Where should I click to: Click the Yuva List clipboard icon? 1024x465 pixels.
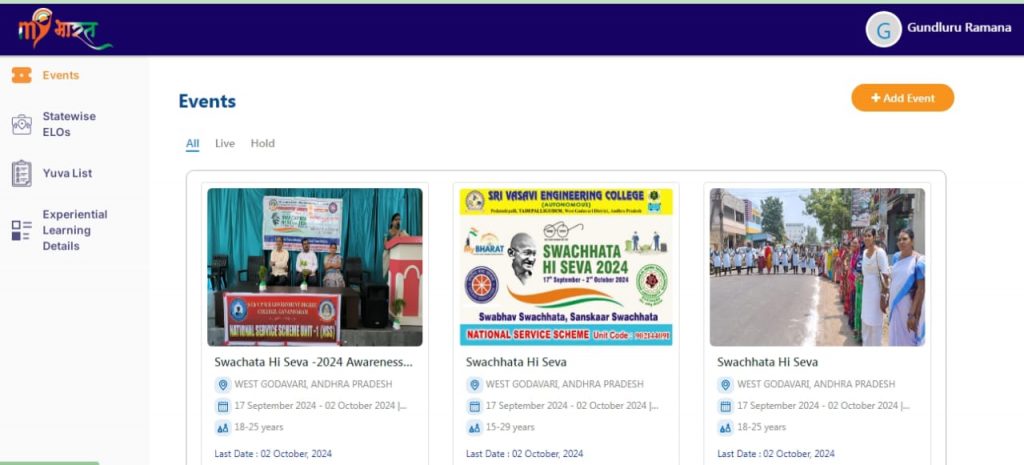(x=21, y=173)
